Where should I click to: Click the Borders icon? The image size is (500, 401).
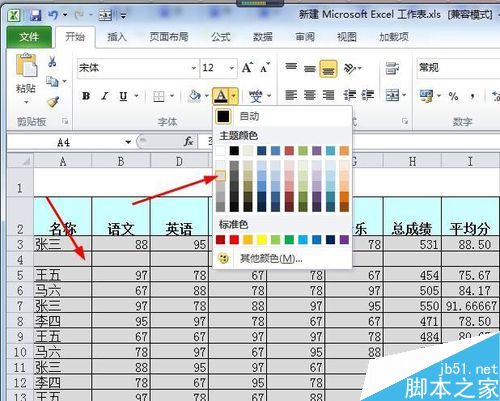[159, 96]
